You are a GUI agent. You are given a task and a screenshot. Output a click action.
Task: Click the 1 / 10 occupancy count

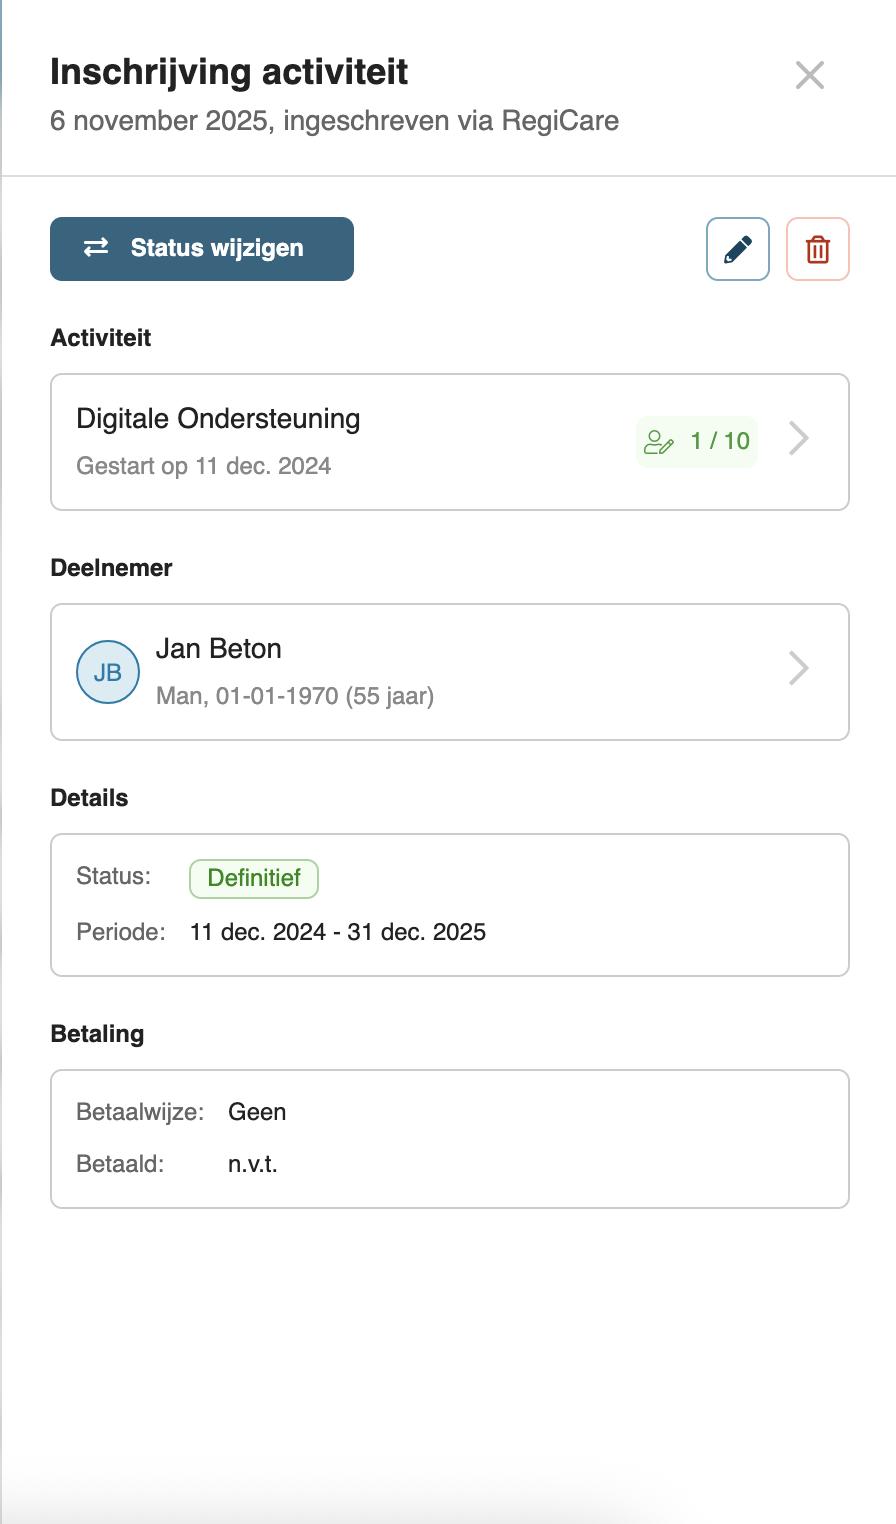[720, 441]
